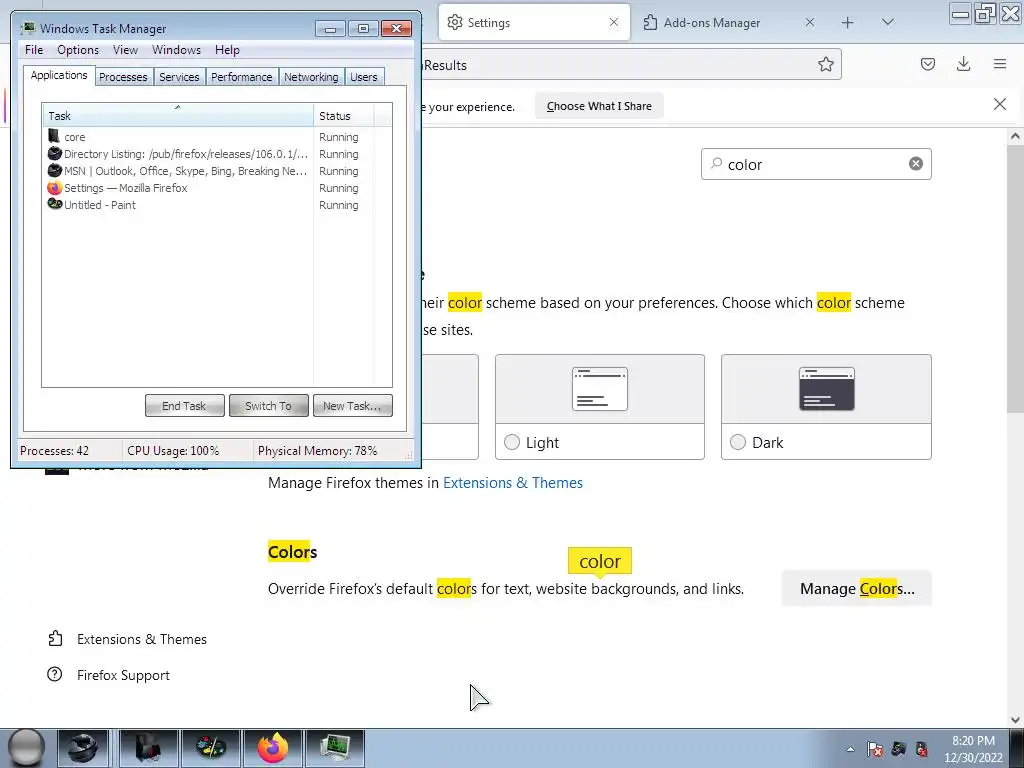Switch to the Performance tab
The height and width of the screenshot is (768, 1024).
(242, 76)
